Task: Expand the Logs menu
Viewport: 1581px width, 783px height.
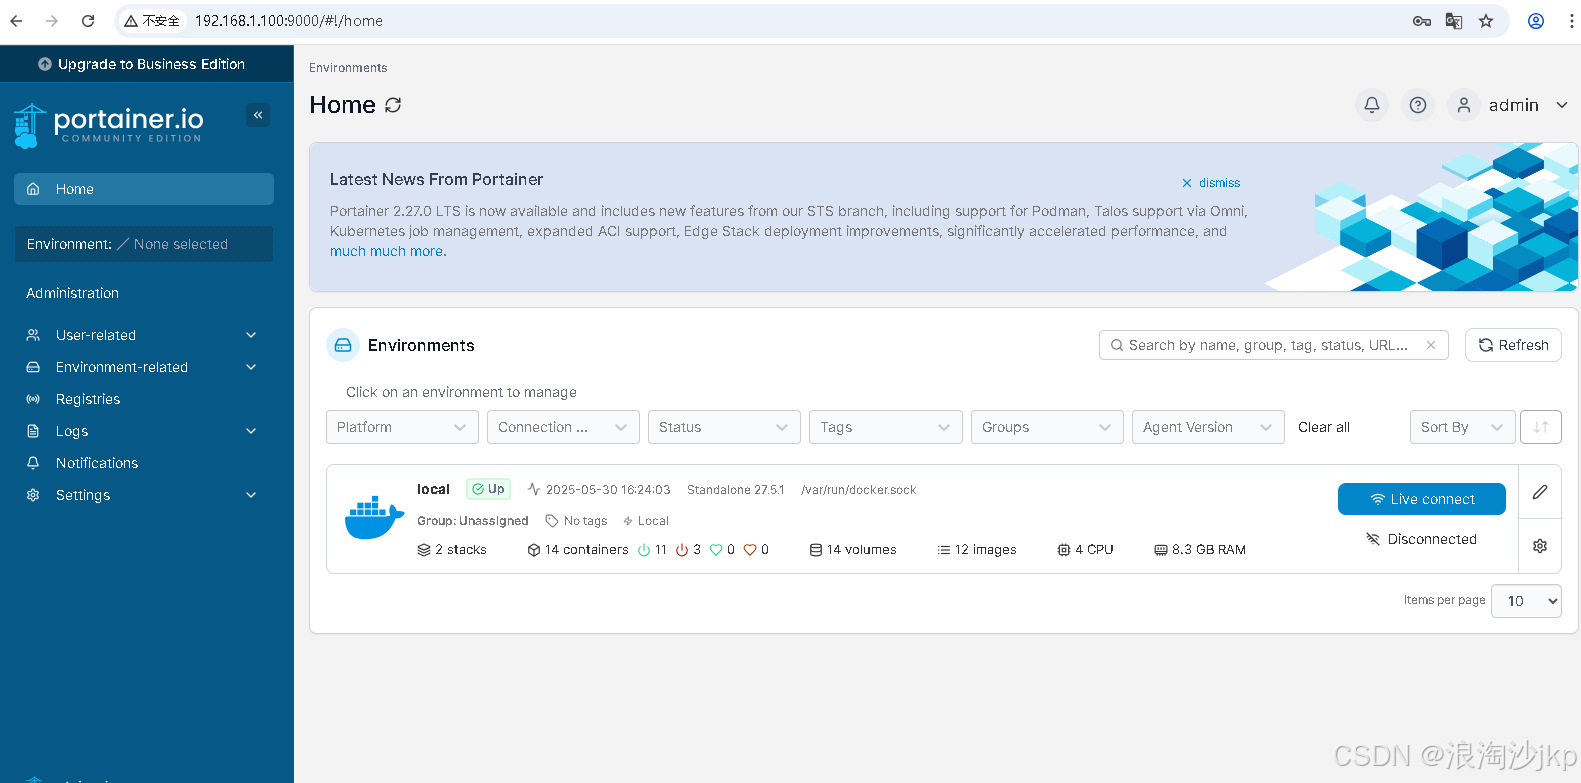Action: (x=144, y=431)
